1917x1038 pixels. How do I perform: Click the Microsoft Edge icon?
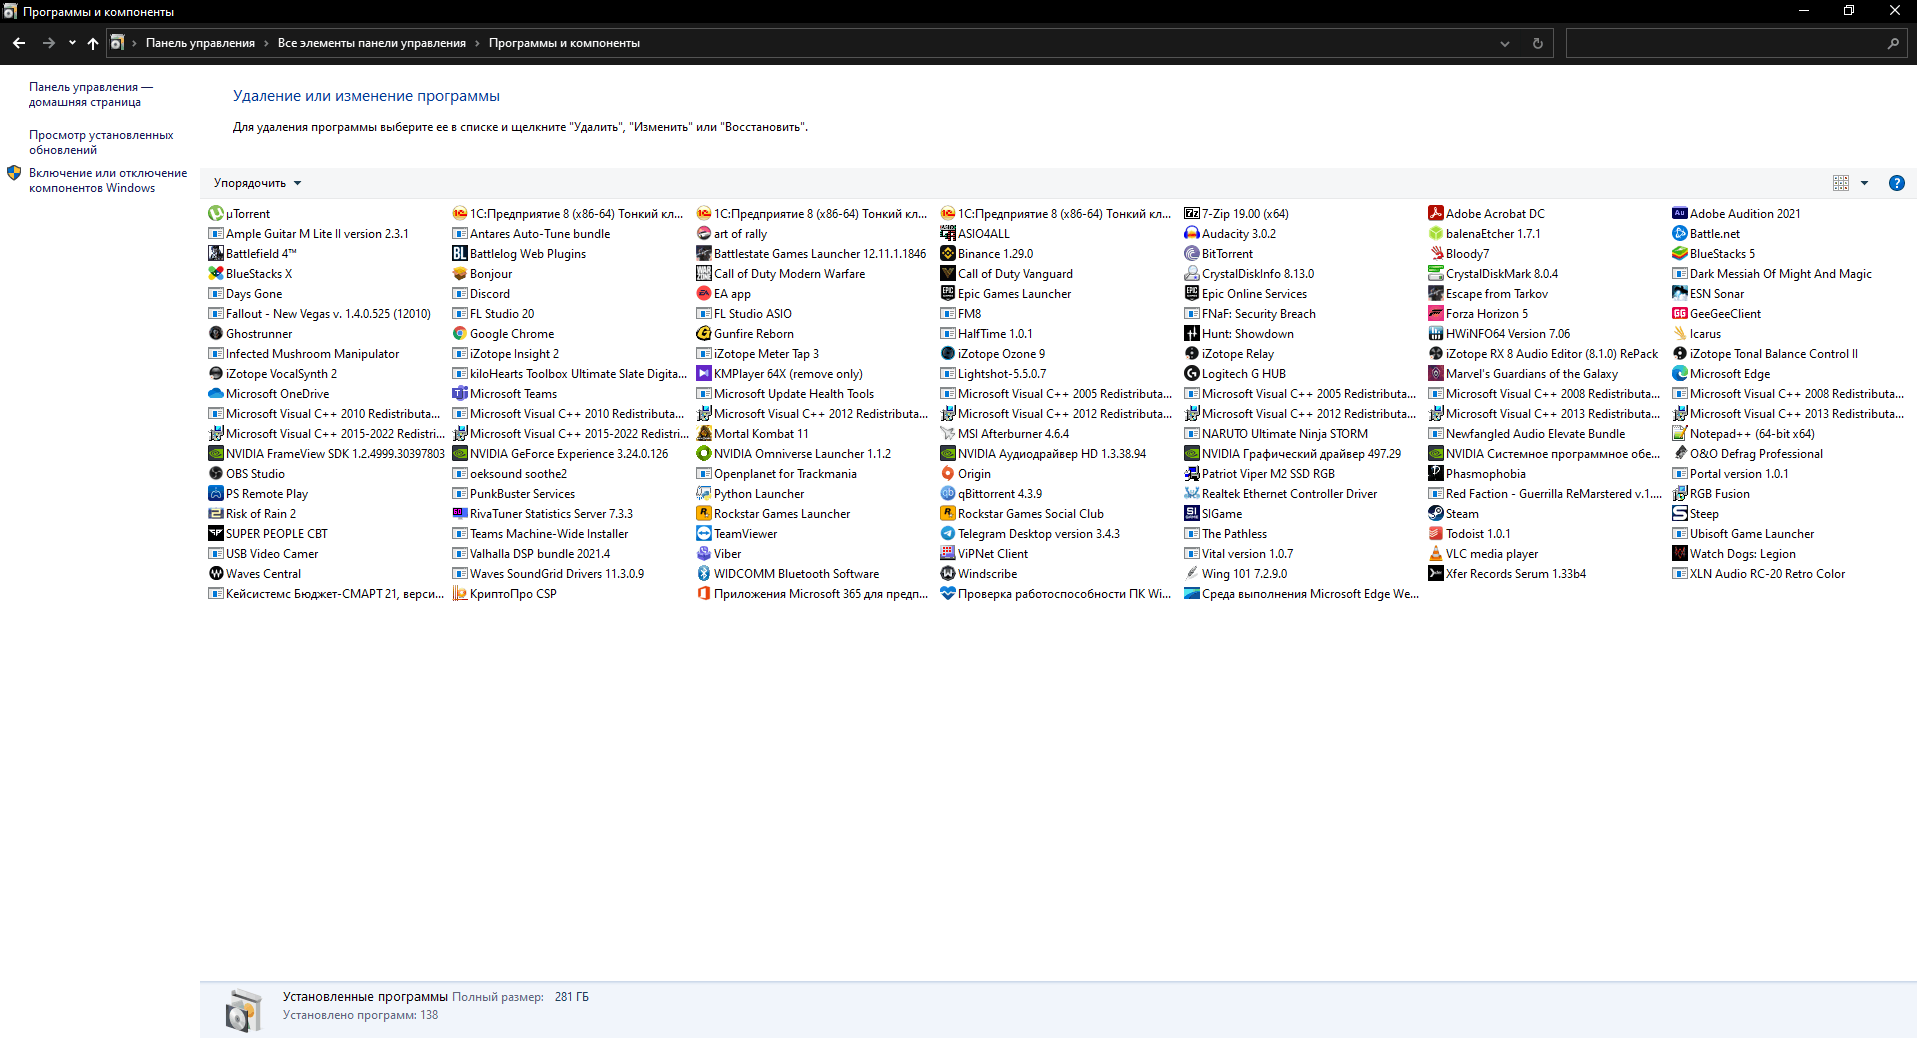coord(1679,373)
